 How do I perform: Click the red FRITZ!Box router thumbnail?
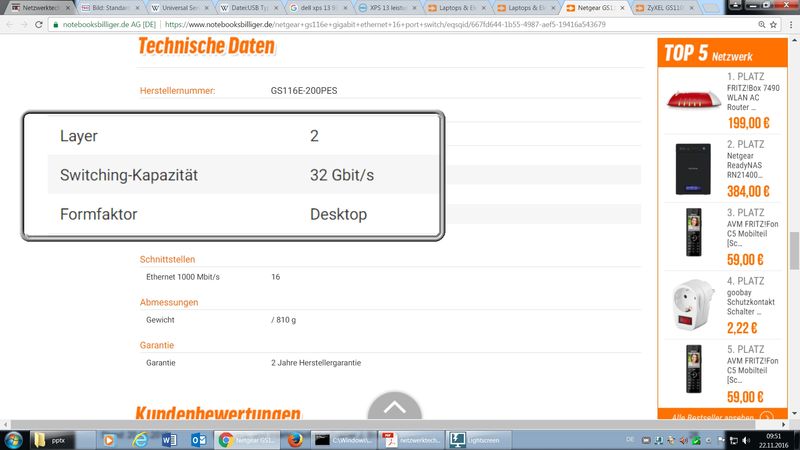pos(693,99)
